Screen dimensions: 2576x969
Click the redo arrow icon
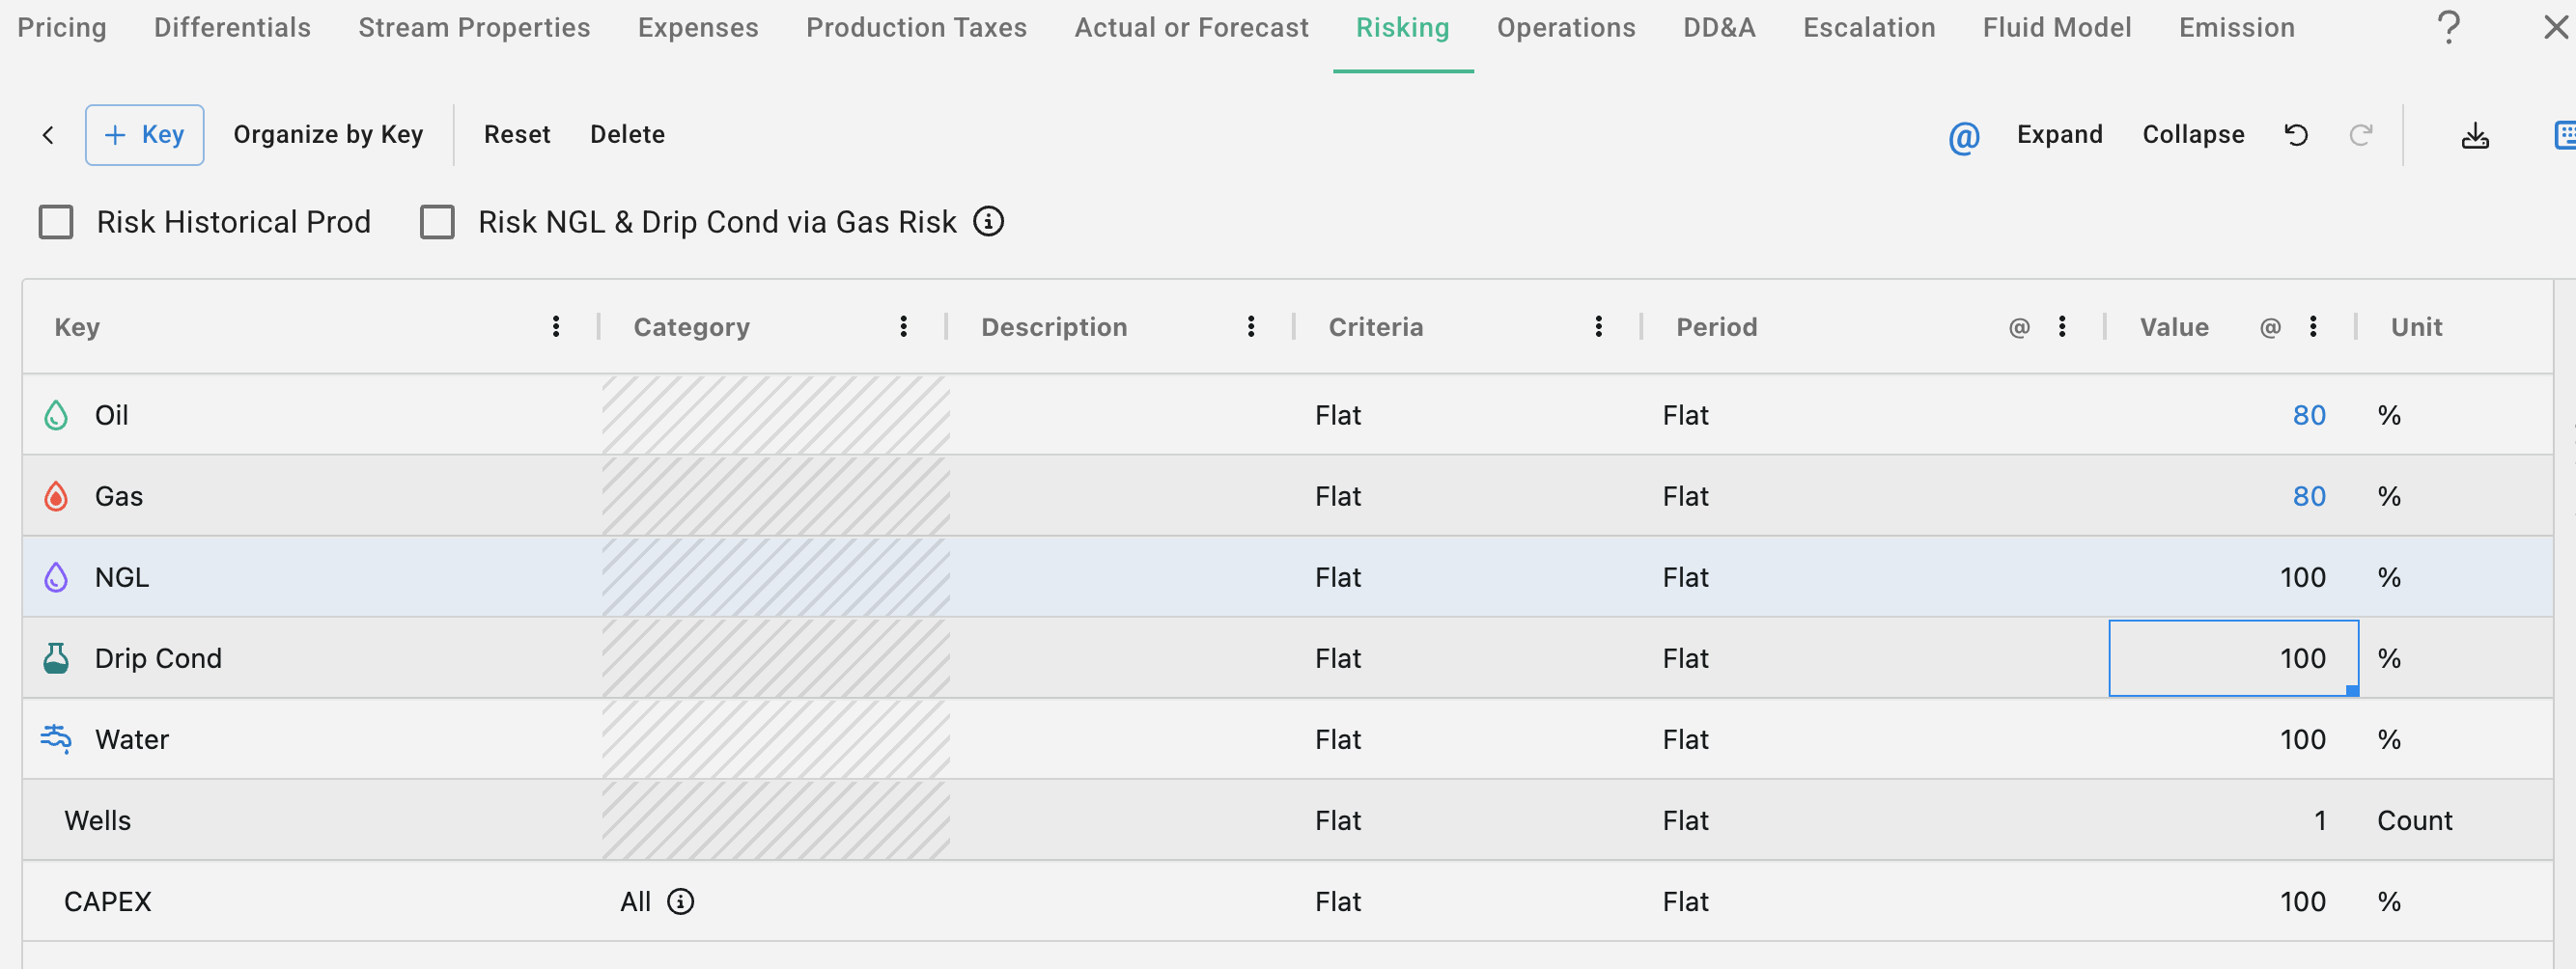[2360, 135]
